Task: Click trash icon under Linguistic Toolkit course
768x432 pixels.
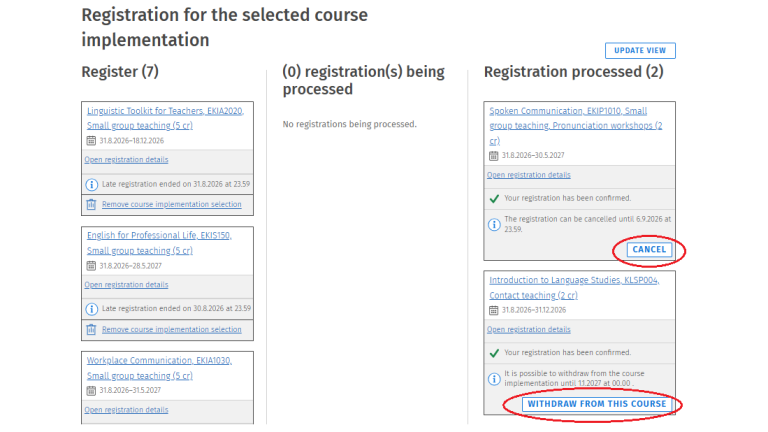Action: [91, 204]
